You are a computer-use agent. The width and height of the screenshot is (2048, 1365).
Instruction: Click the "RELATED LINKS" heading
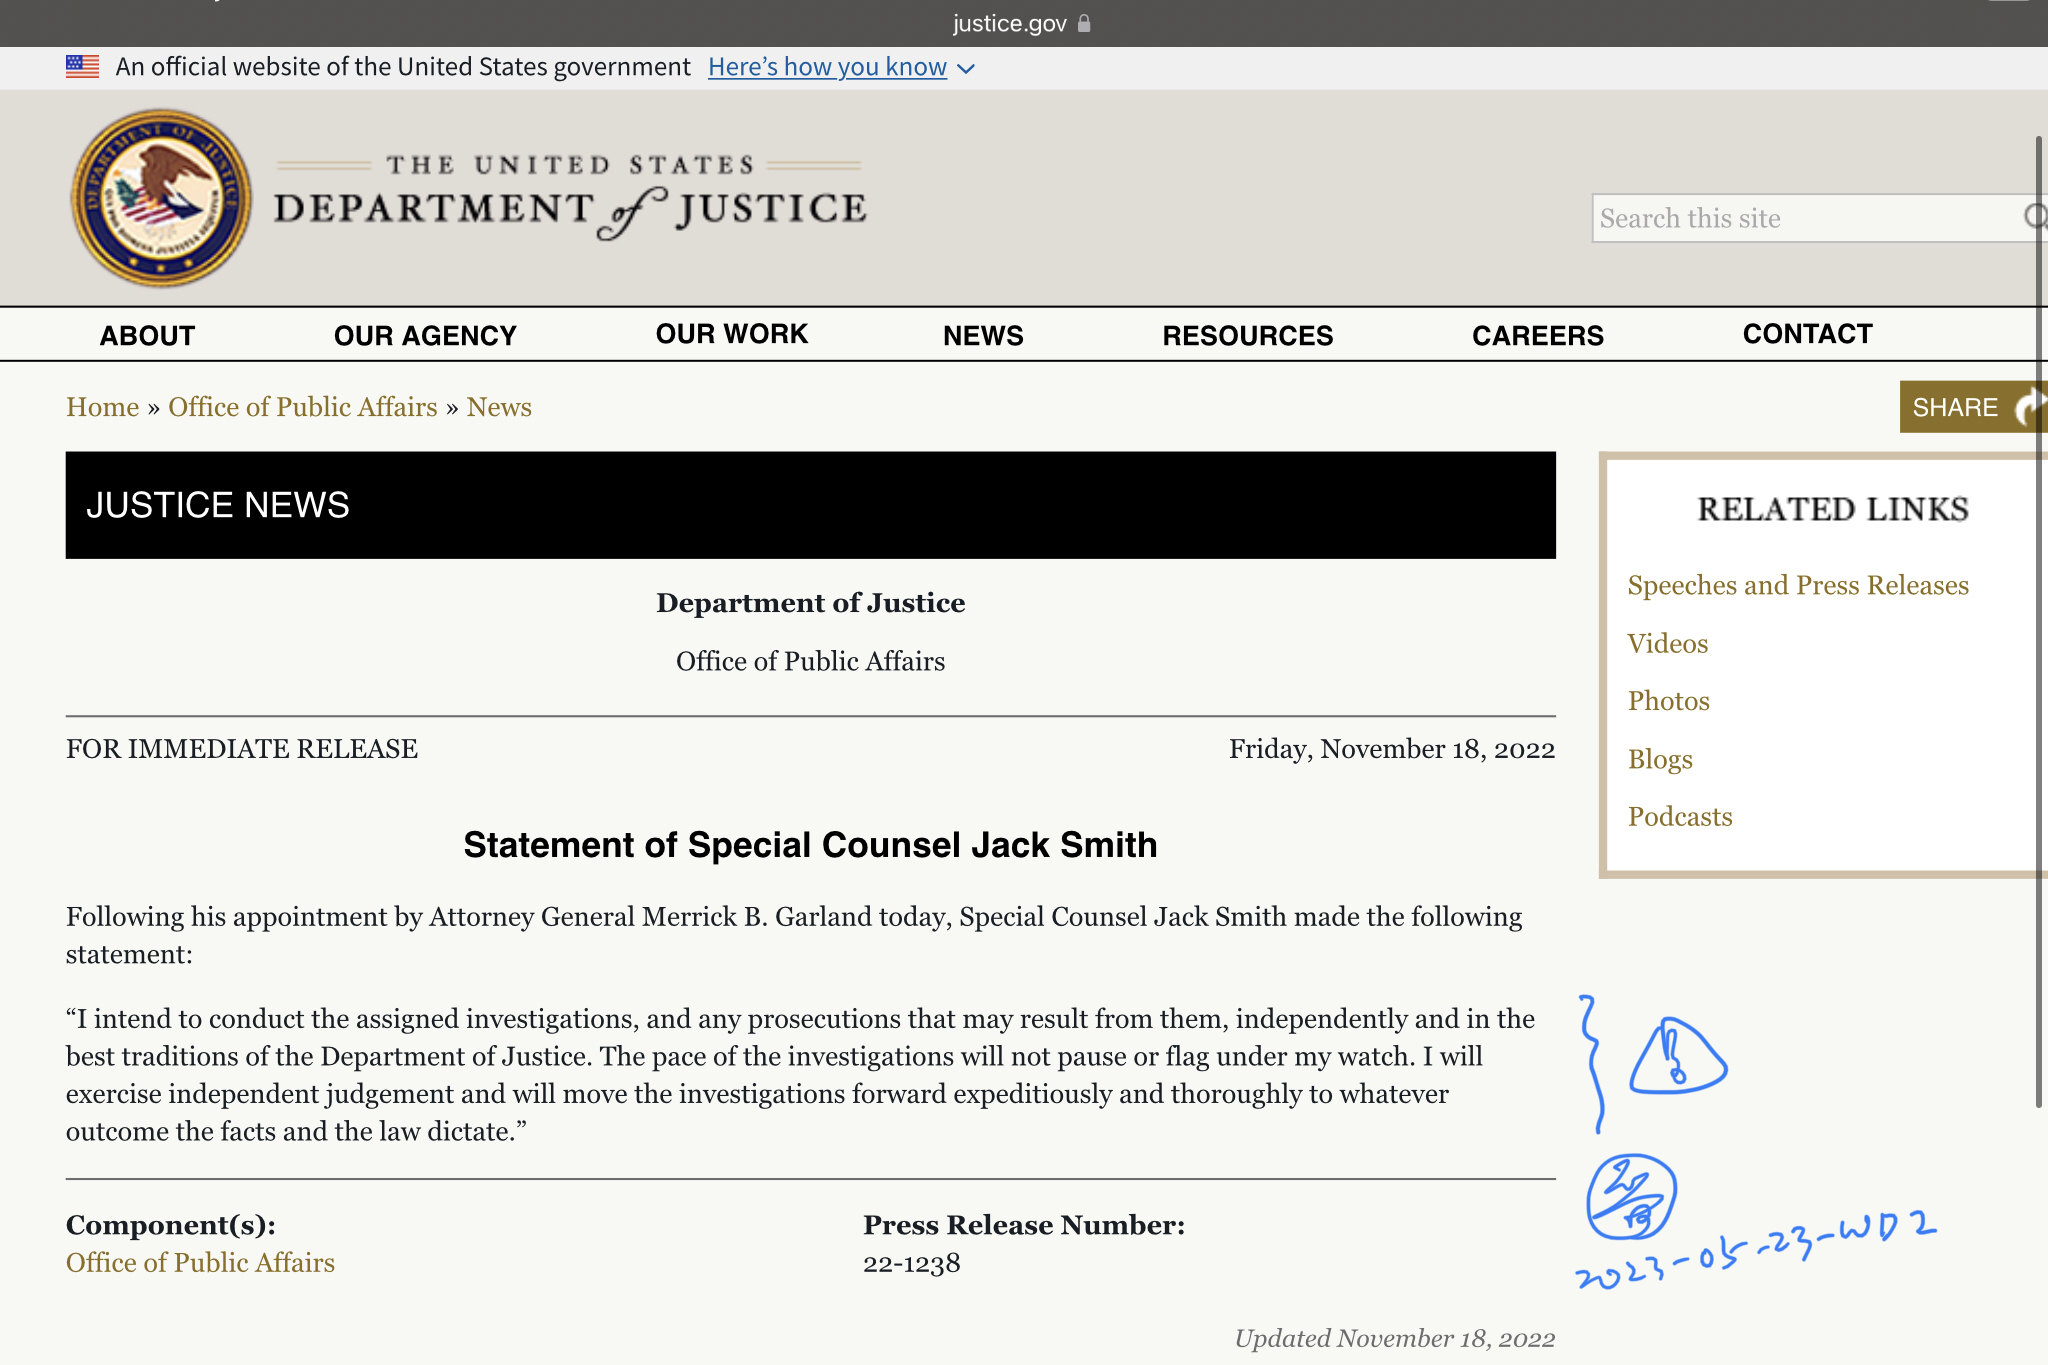point(1832,509)
